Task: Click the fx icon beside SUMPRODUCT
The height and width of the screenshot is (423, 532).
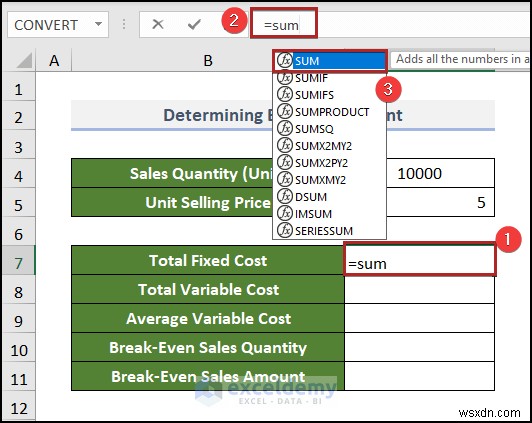Action: [285, 111]
